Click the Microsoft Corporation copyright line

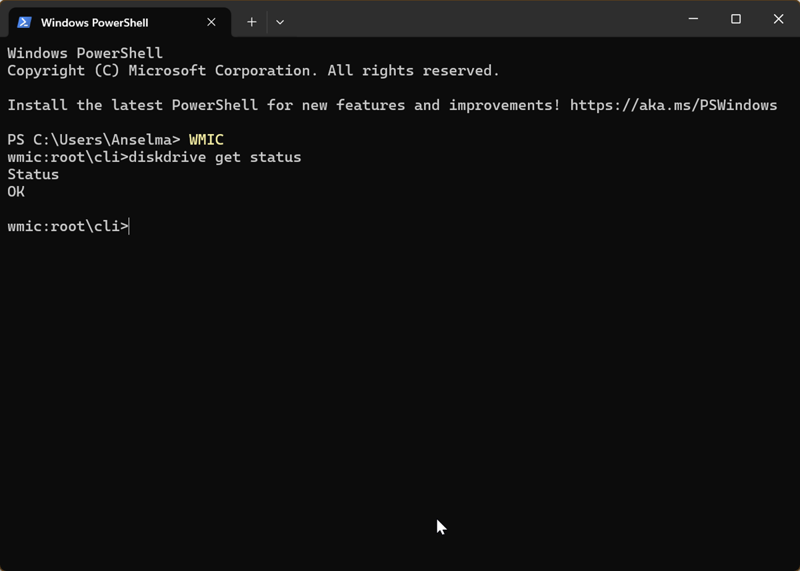(253, 70)
